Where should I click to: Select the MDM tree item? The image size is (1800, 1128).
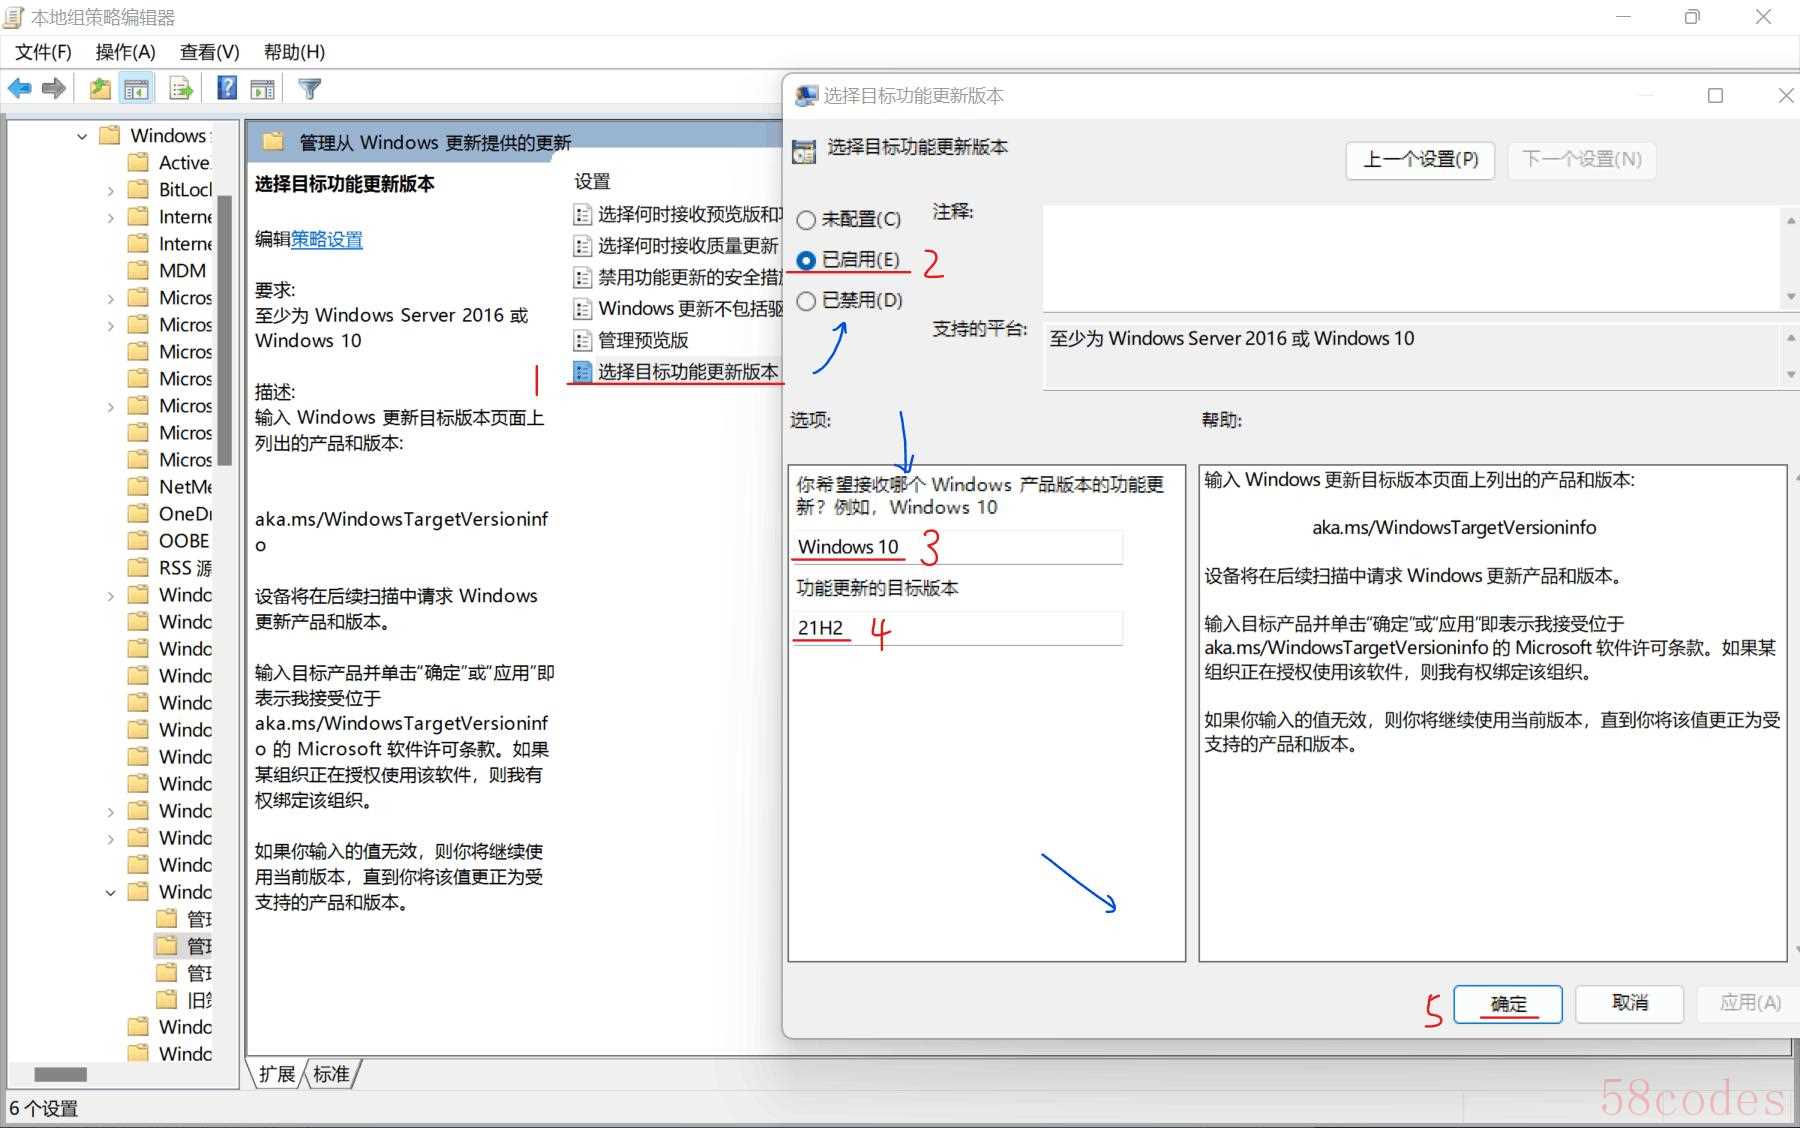182,270
